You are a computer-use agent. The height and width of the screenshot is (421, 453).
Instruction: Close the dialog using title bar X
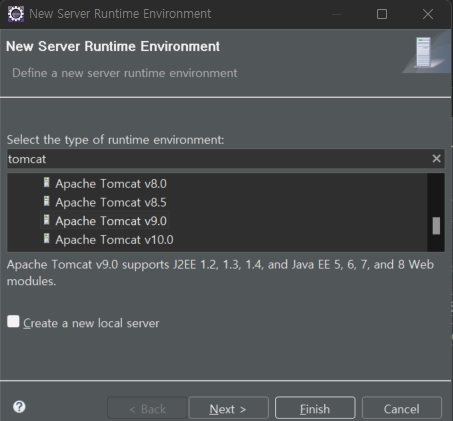pyautogui.click(x=428, y=14)
